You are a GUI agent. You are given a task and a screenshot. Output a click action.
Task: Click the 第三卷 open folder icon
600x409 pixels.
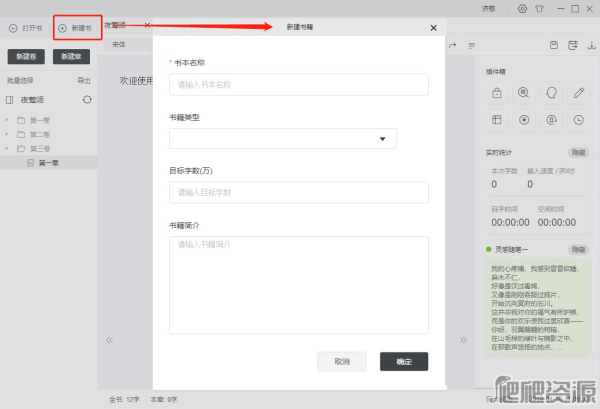pyautogui.click(x=21, y=149)
